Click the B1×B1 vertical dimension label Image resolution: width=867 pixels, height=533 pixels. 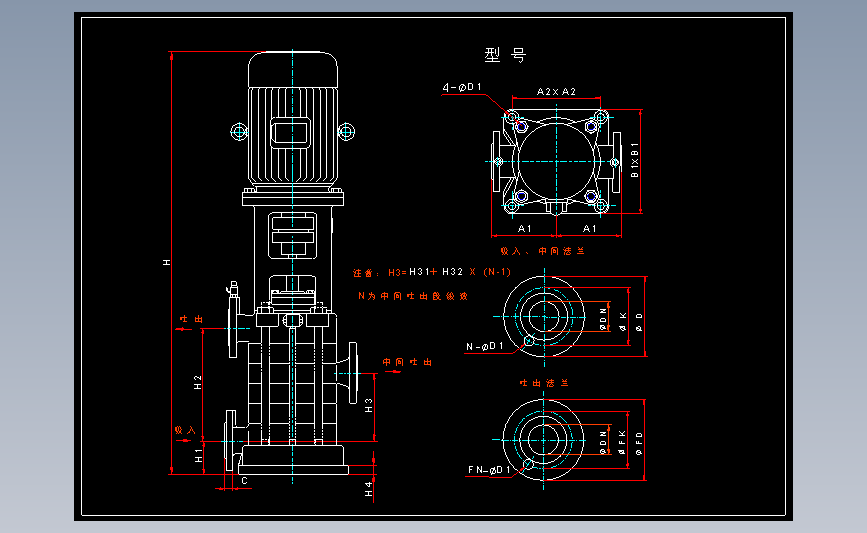(x=635, y=160)
